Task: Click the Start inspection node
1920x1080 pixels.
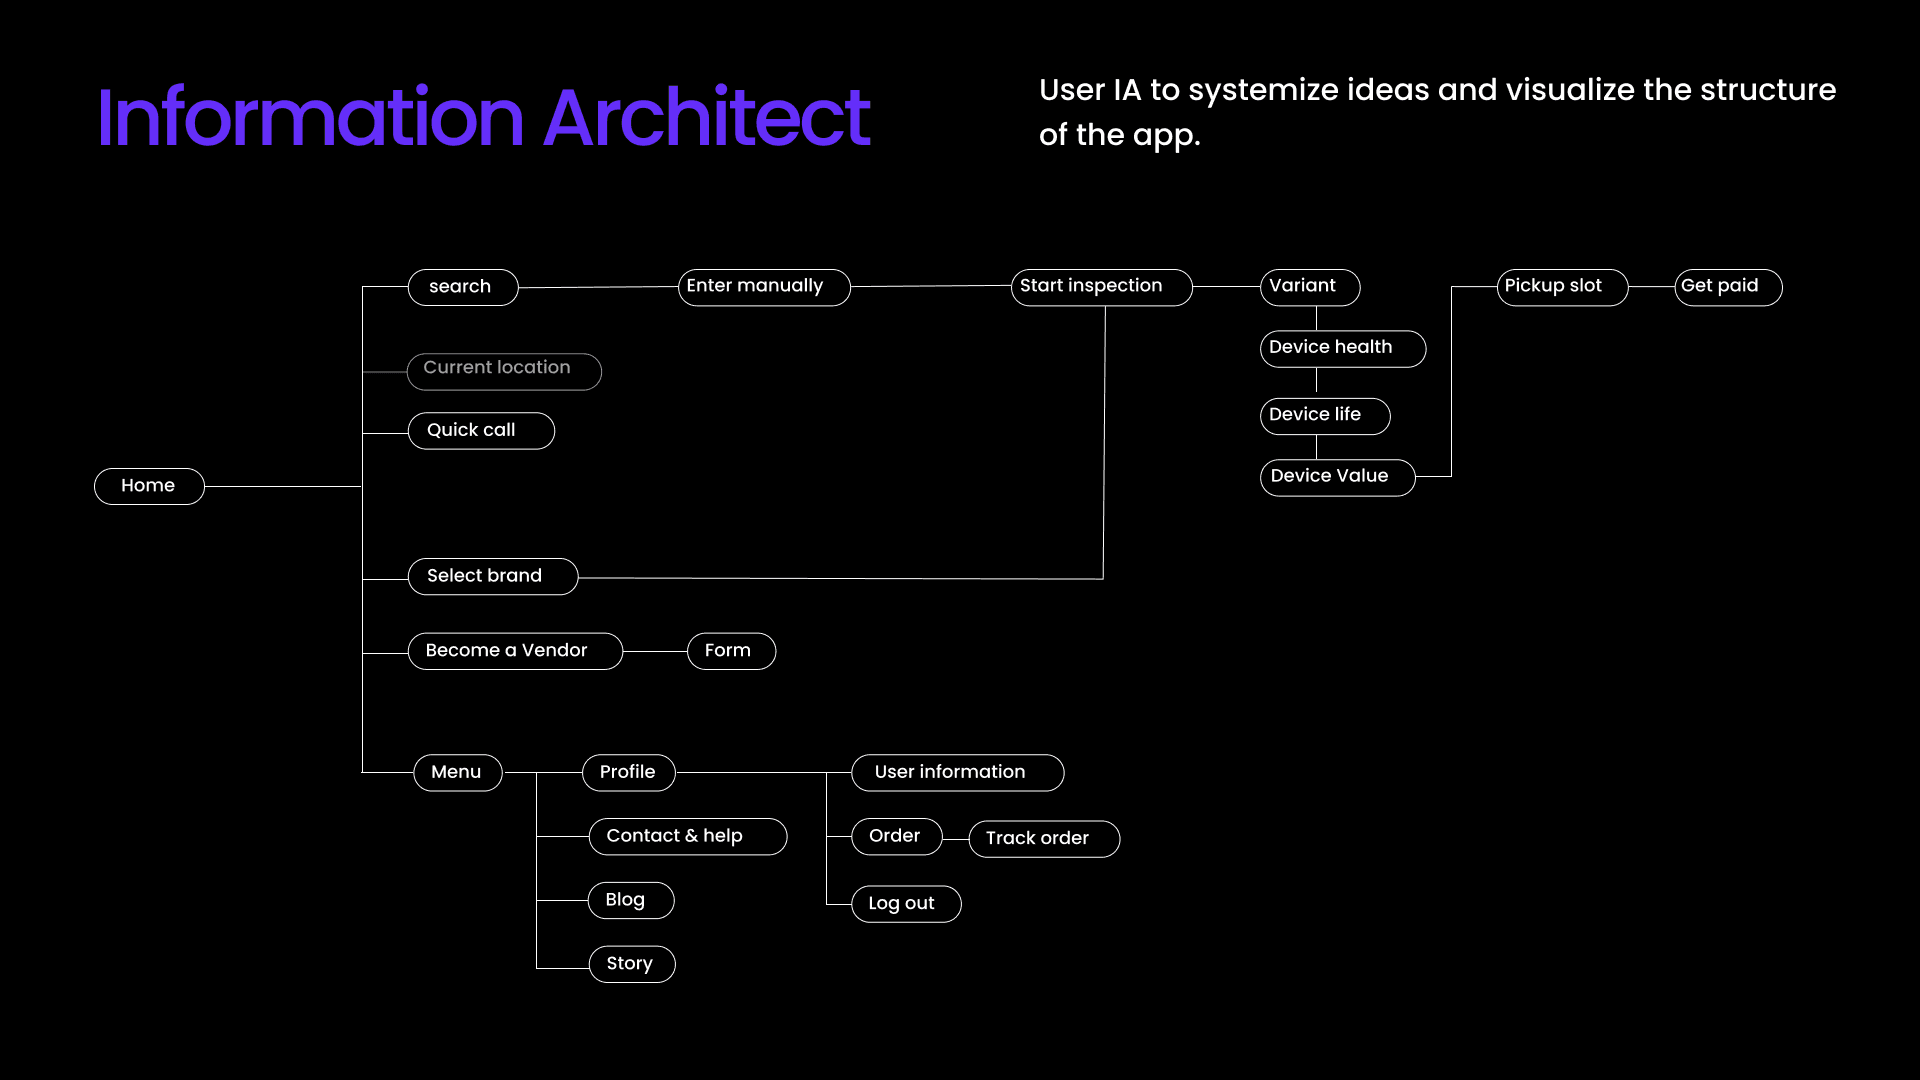Action: coord(1100,287)
